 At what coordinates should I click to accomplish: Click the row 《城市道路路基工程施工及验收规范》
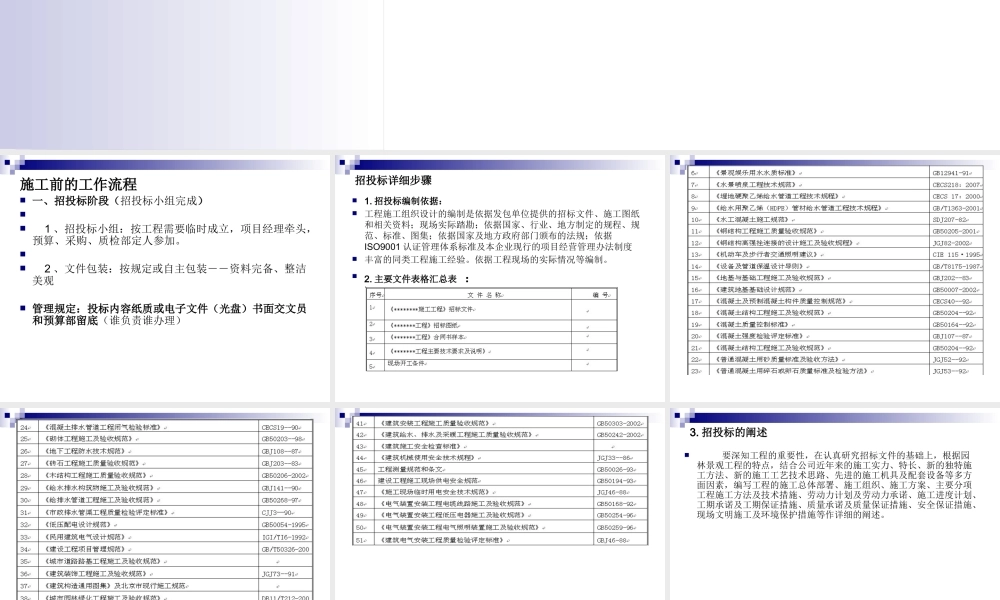(x=165, y=562)
